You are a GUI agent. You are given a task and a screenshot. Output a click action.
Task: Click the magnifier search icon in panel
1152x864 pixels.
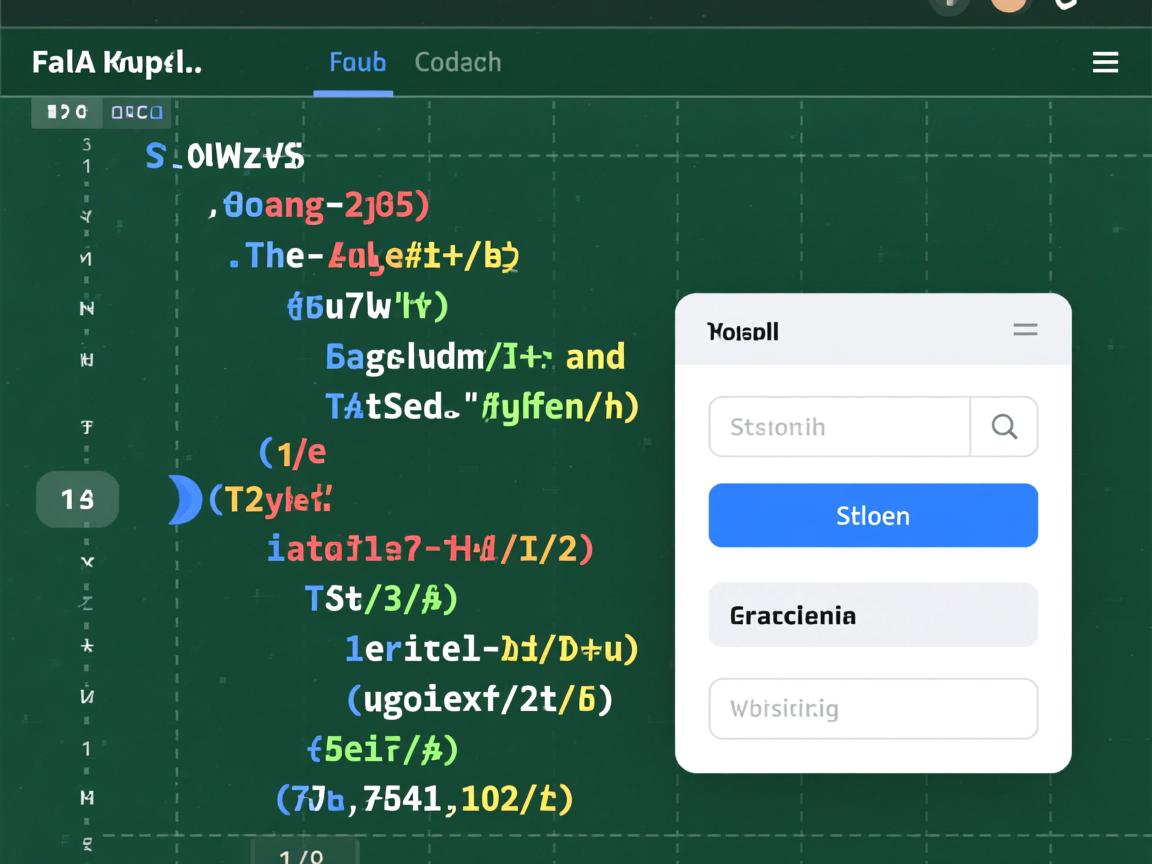click(1004, 427)
